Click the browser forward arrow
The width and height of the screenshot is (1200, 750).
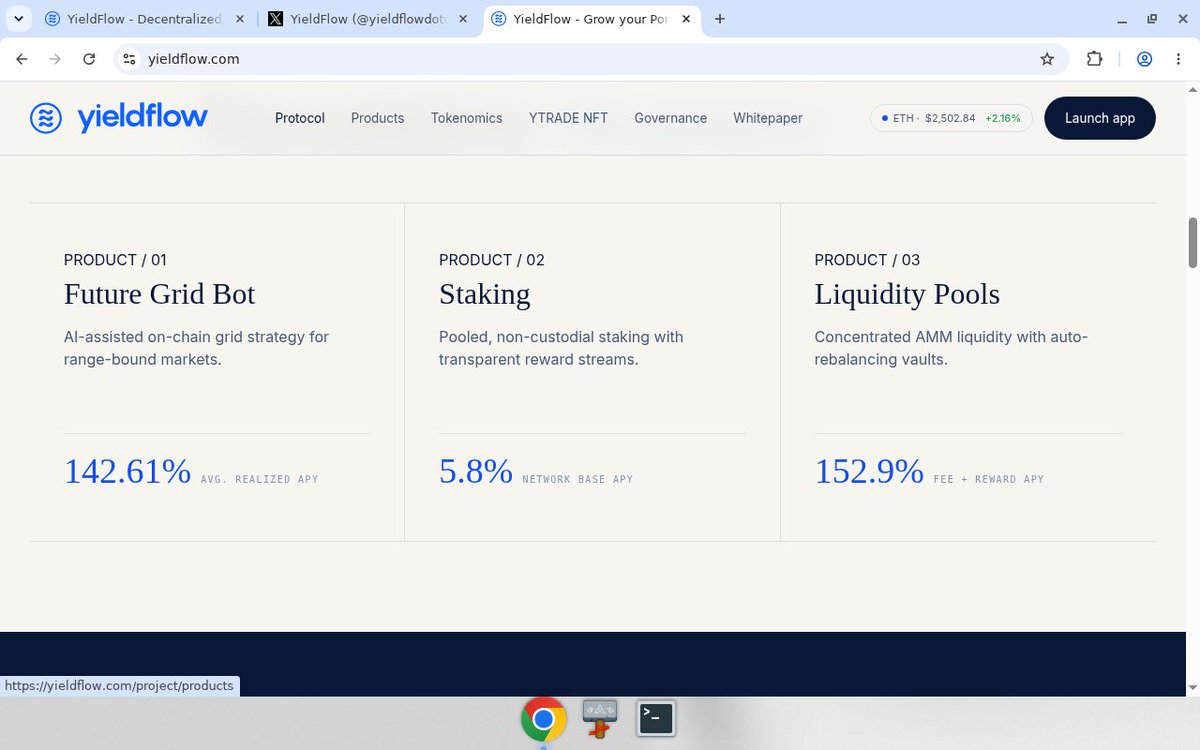click(x=55, y=59)
